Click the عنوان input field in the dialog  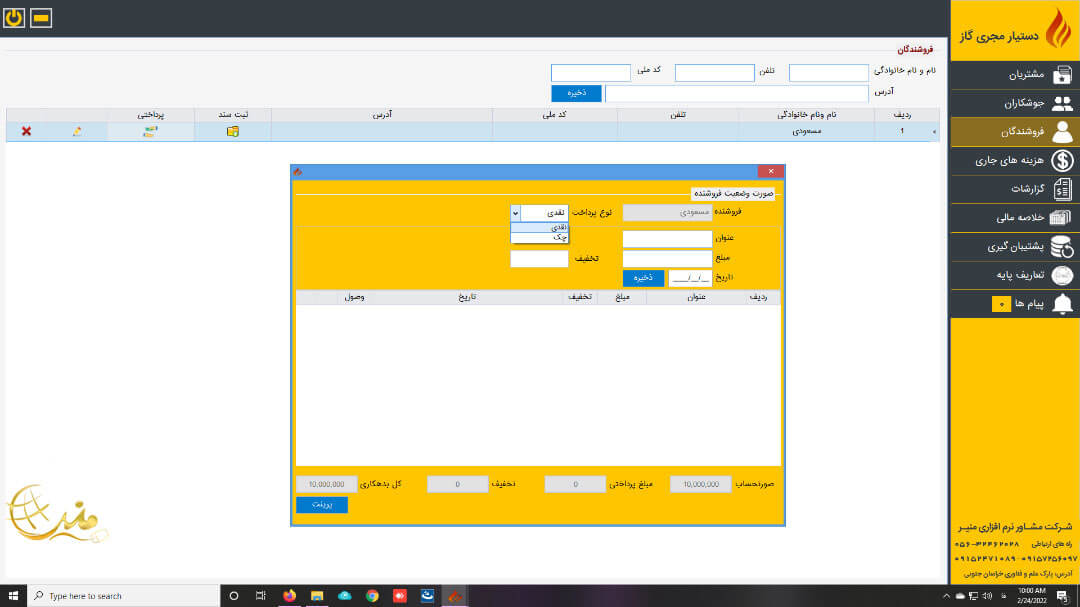(667, 239)
